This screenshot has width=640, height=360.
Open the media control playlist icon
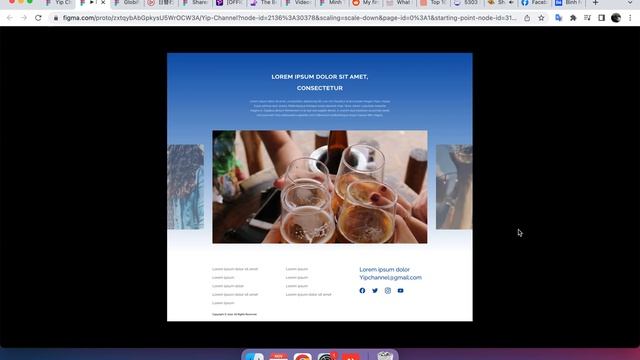click(x=587, y=18)
